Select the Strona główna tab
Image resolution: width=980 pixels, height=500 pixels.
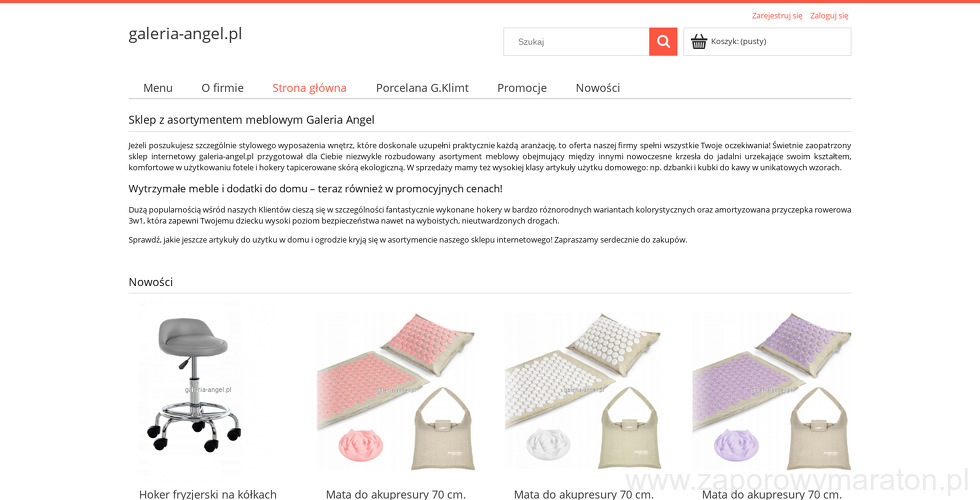(309, 88)
